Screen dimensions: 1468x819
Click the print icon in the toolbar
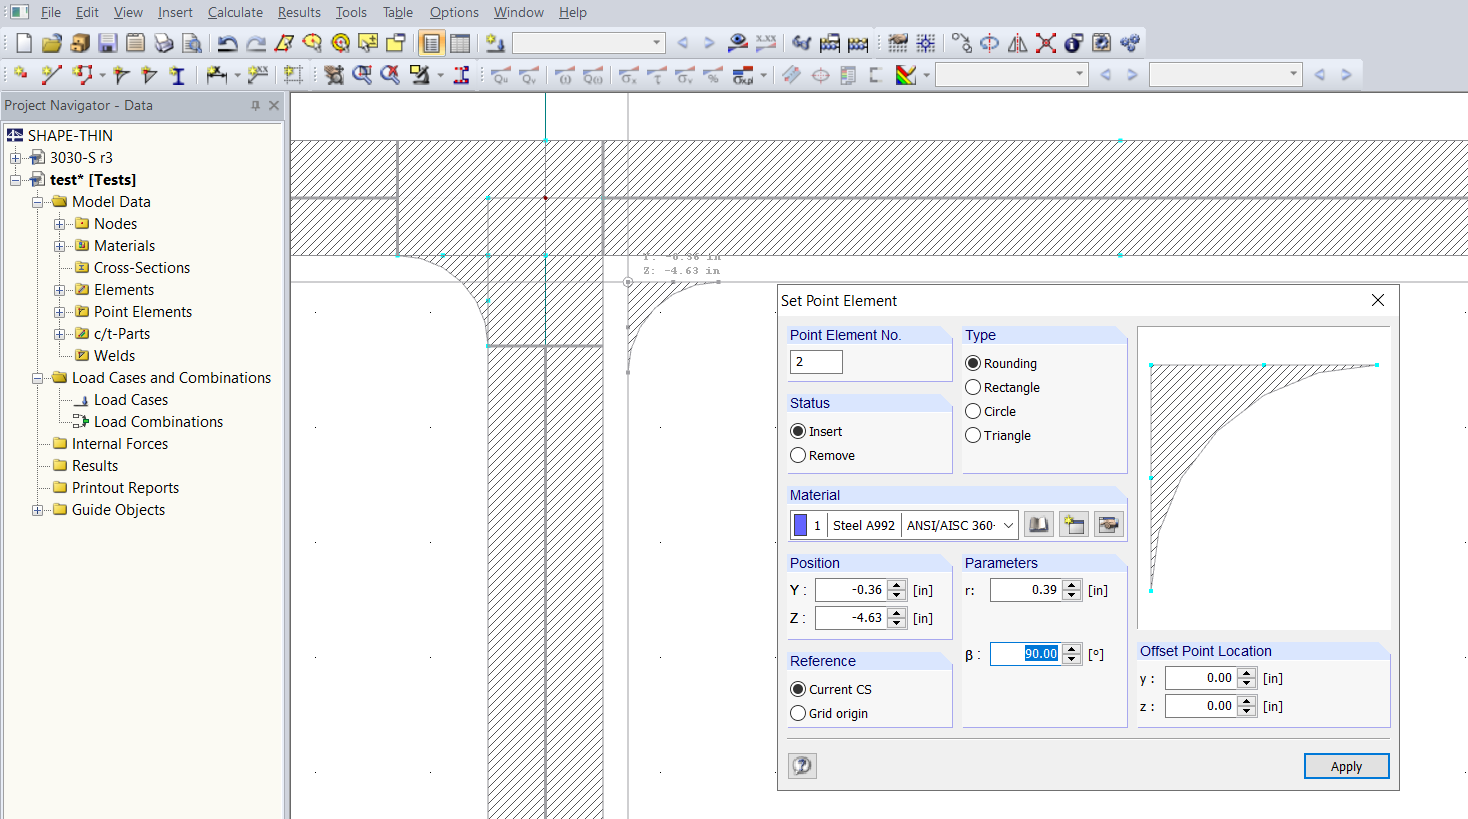(x=164, y=43)
